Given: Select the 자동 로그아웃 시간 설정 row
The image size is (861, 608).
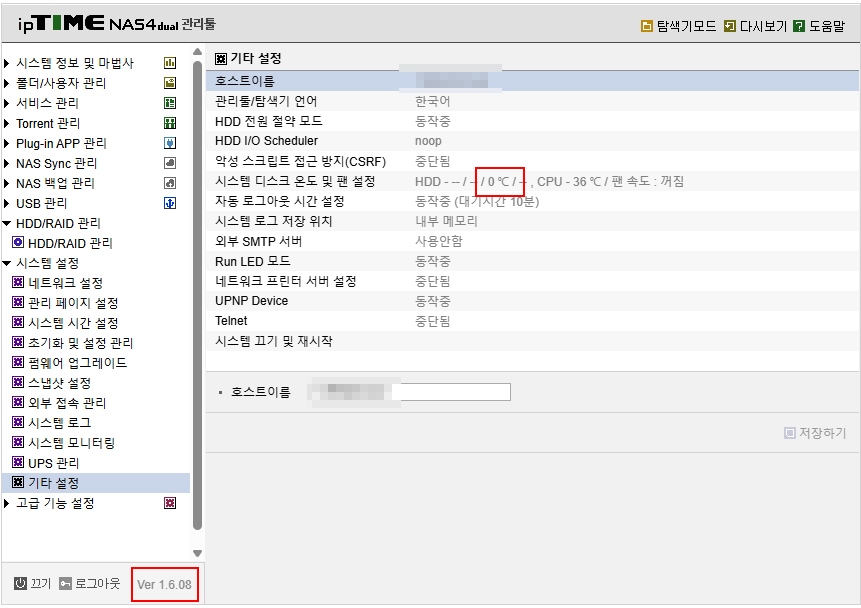Looking at the screenshot, I should point(532,201).
